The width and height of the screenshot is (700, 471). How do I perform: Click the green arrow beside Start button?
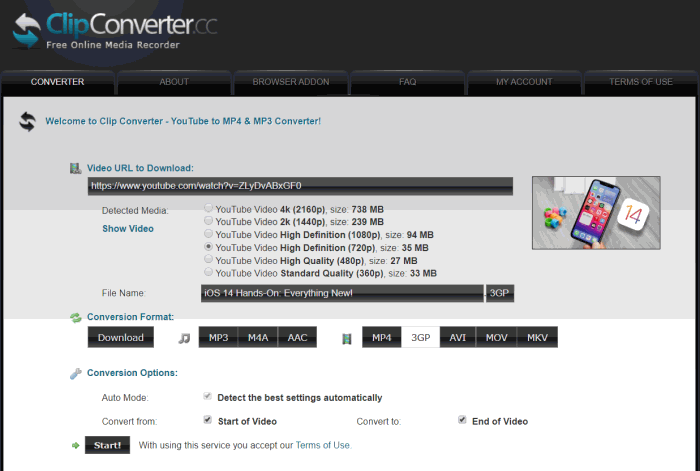tap(75, 445)
